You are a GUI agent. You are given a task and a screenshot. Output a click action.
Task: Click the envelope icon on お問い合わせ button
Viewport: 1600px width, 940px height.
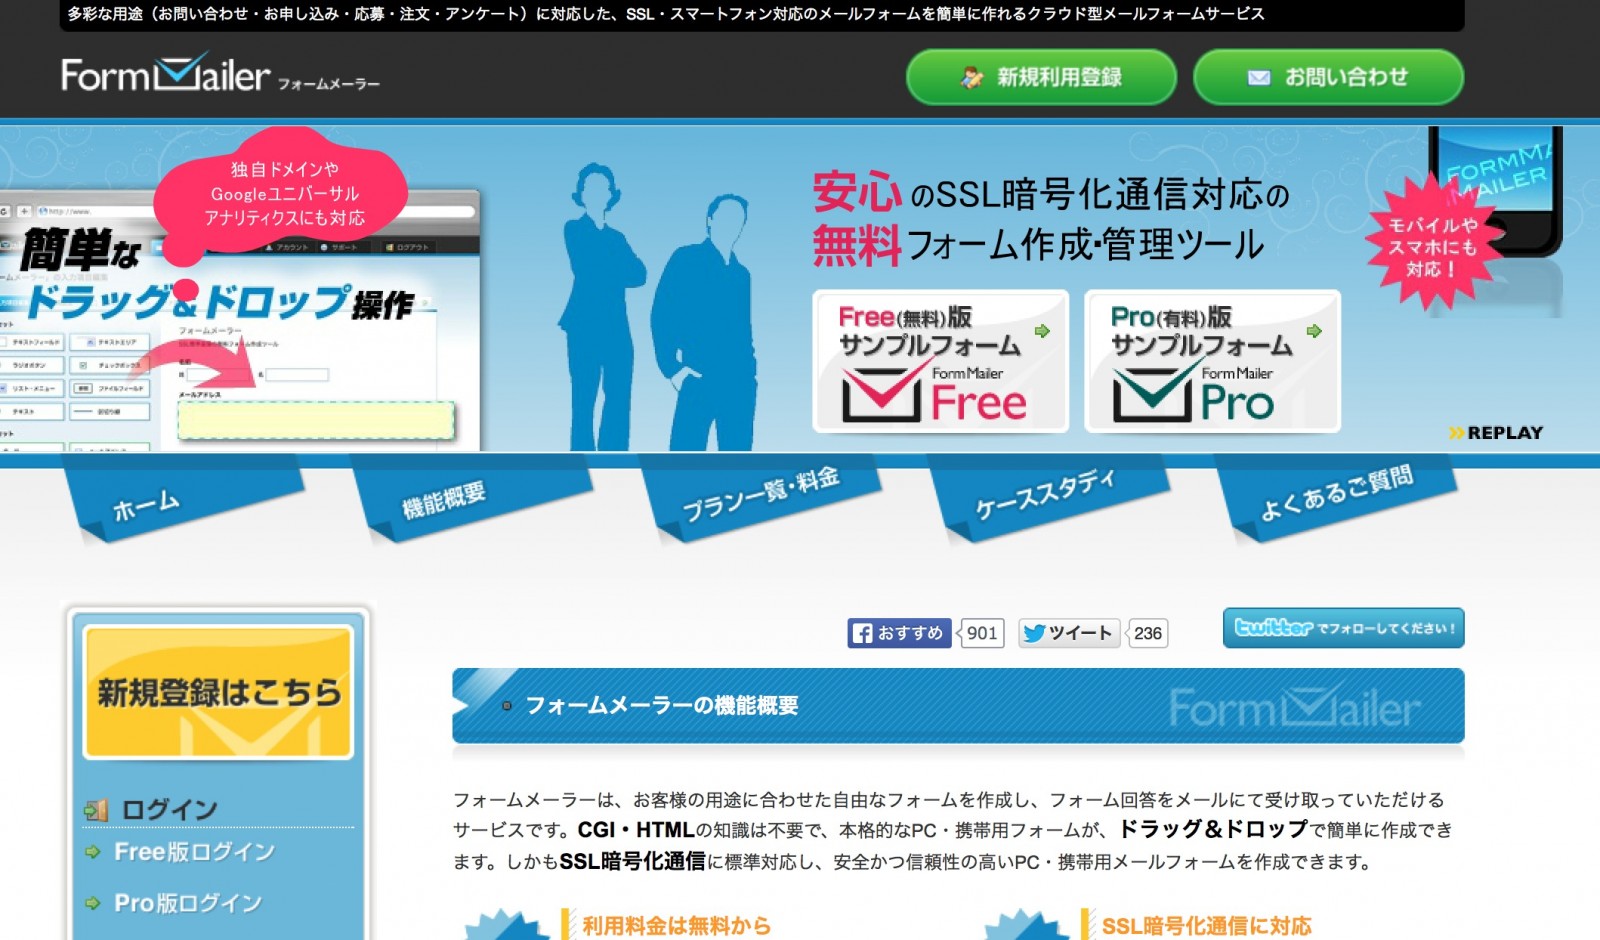1259,78
